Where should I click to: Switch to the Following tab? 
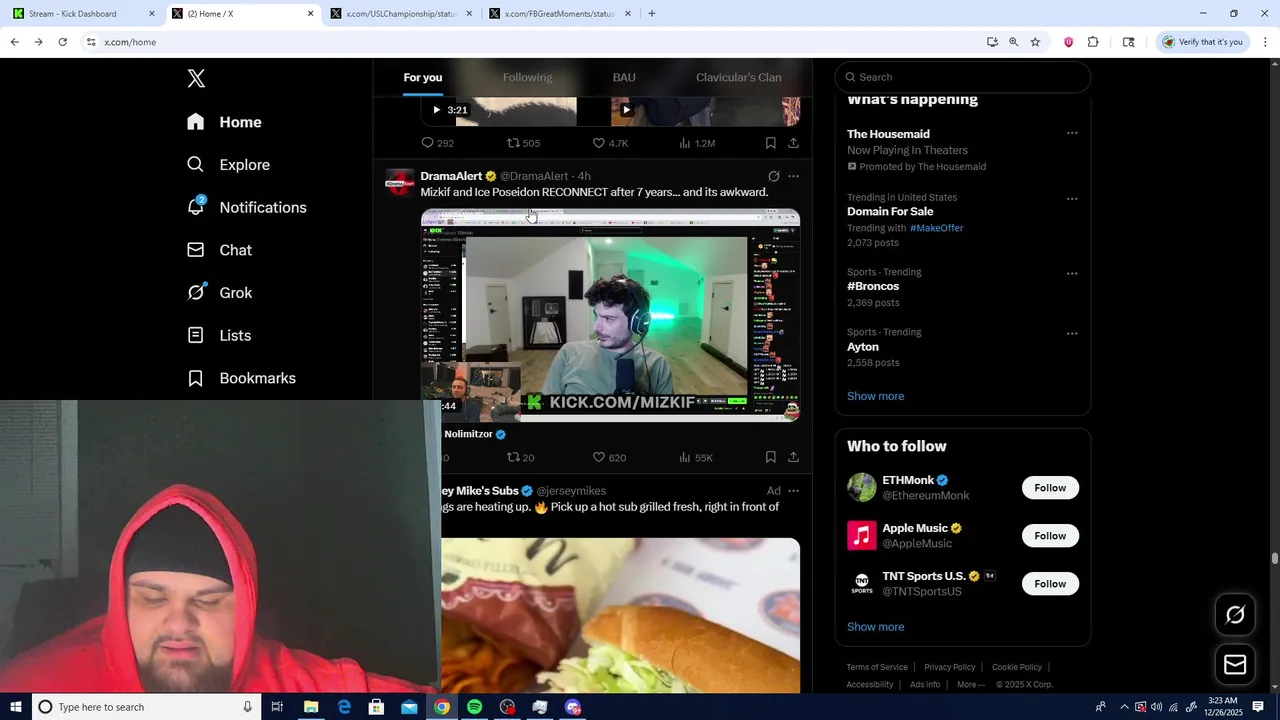pyautogui.click(x=527, y=77)
